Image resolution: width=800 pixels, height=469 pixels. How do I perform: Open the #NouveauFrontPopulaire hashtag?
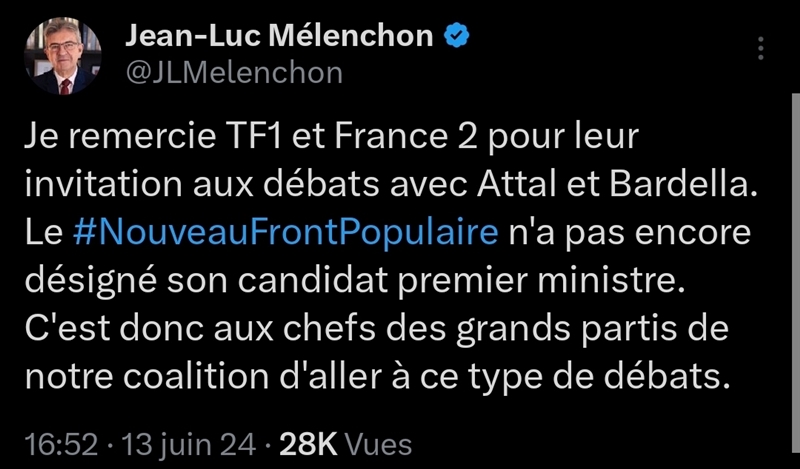[x=285, y=233]
